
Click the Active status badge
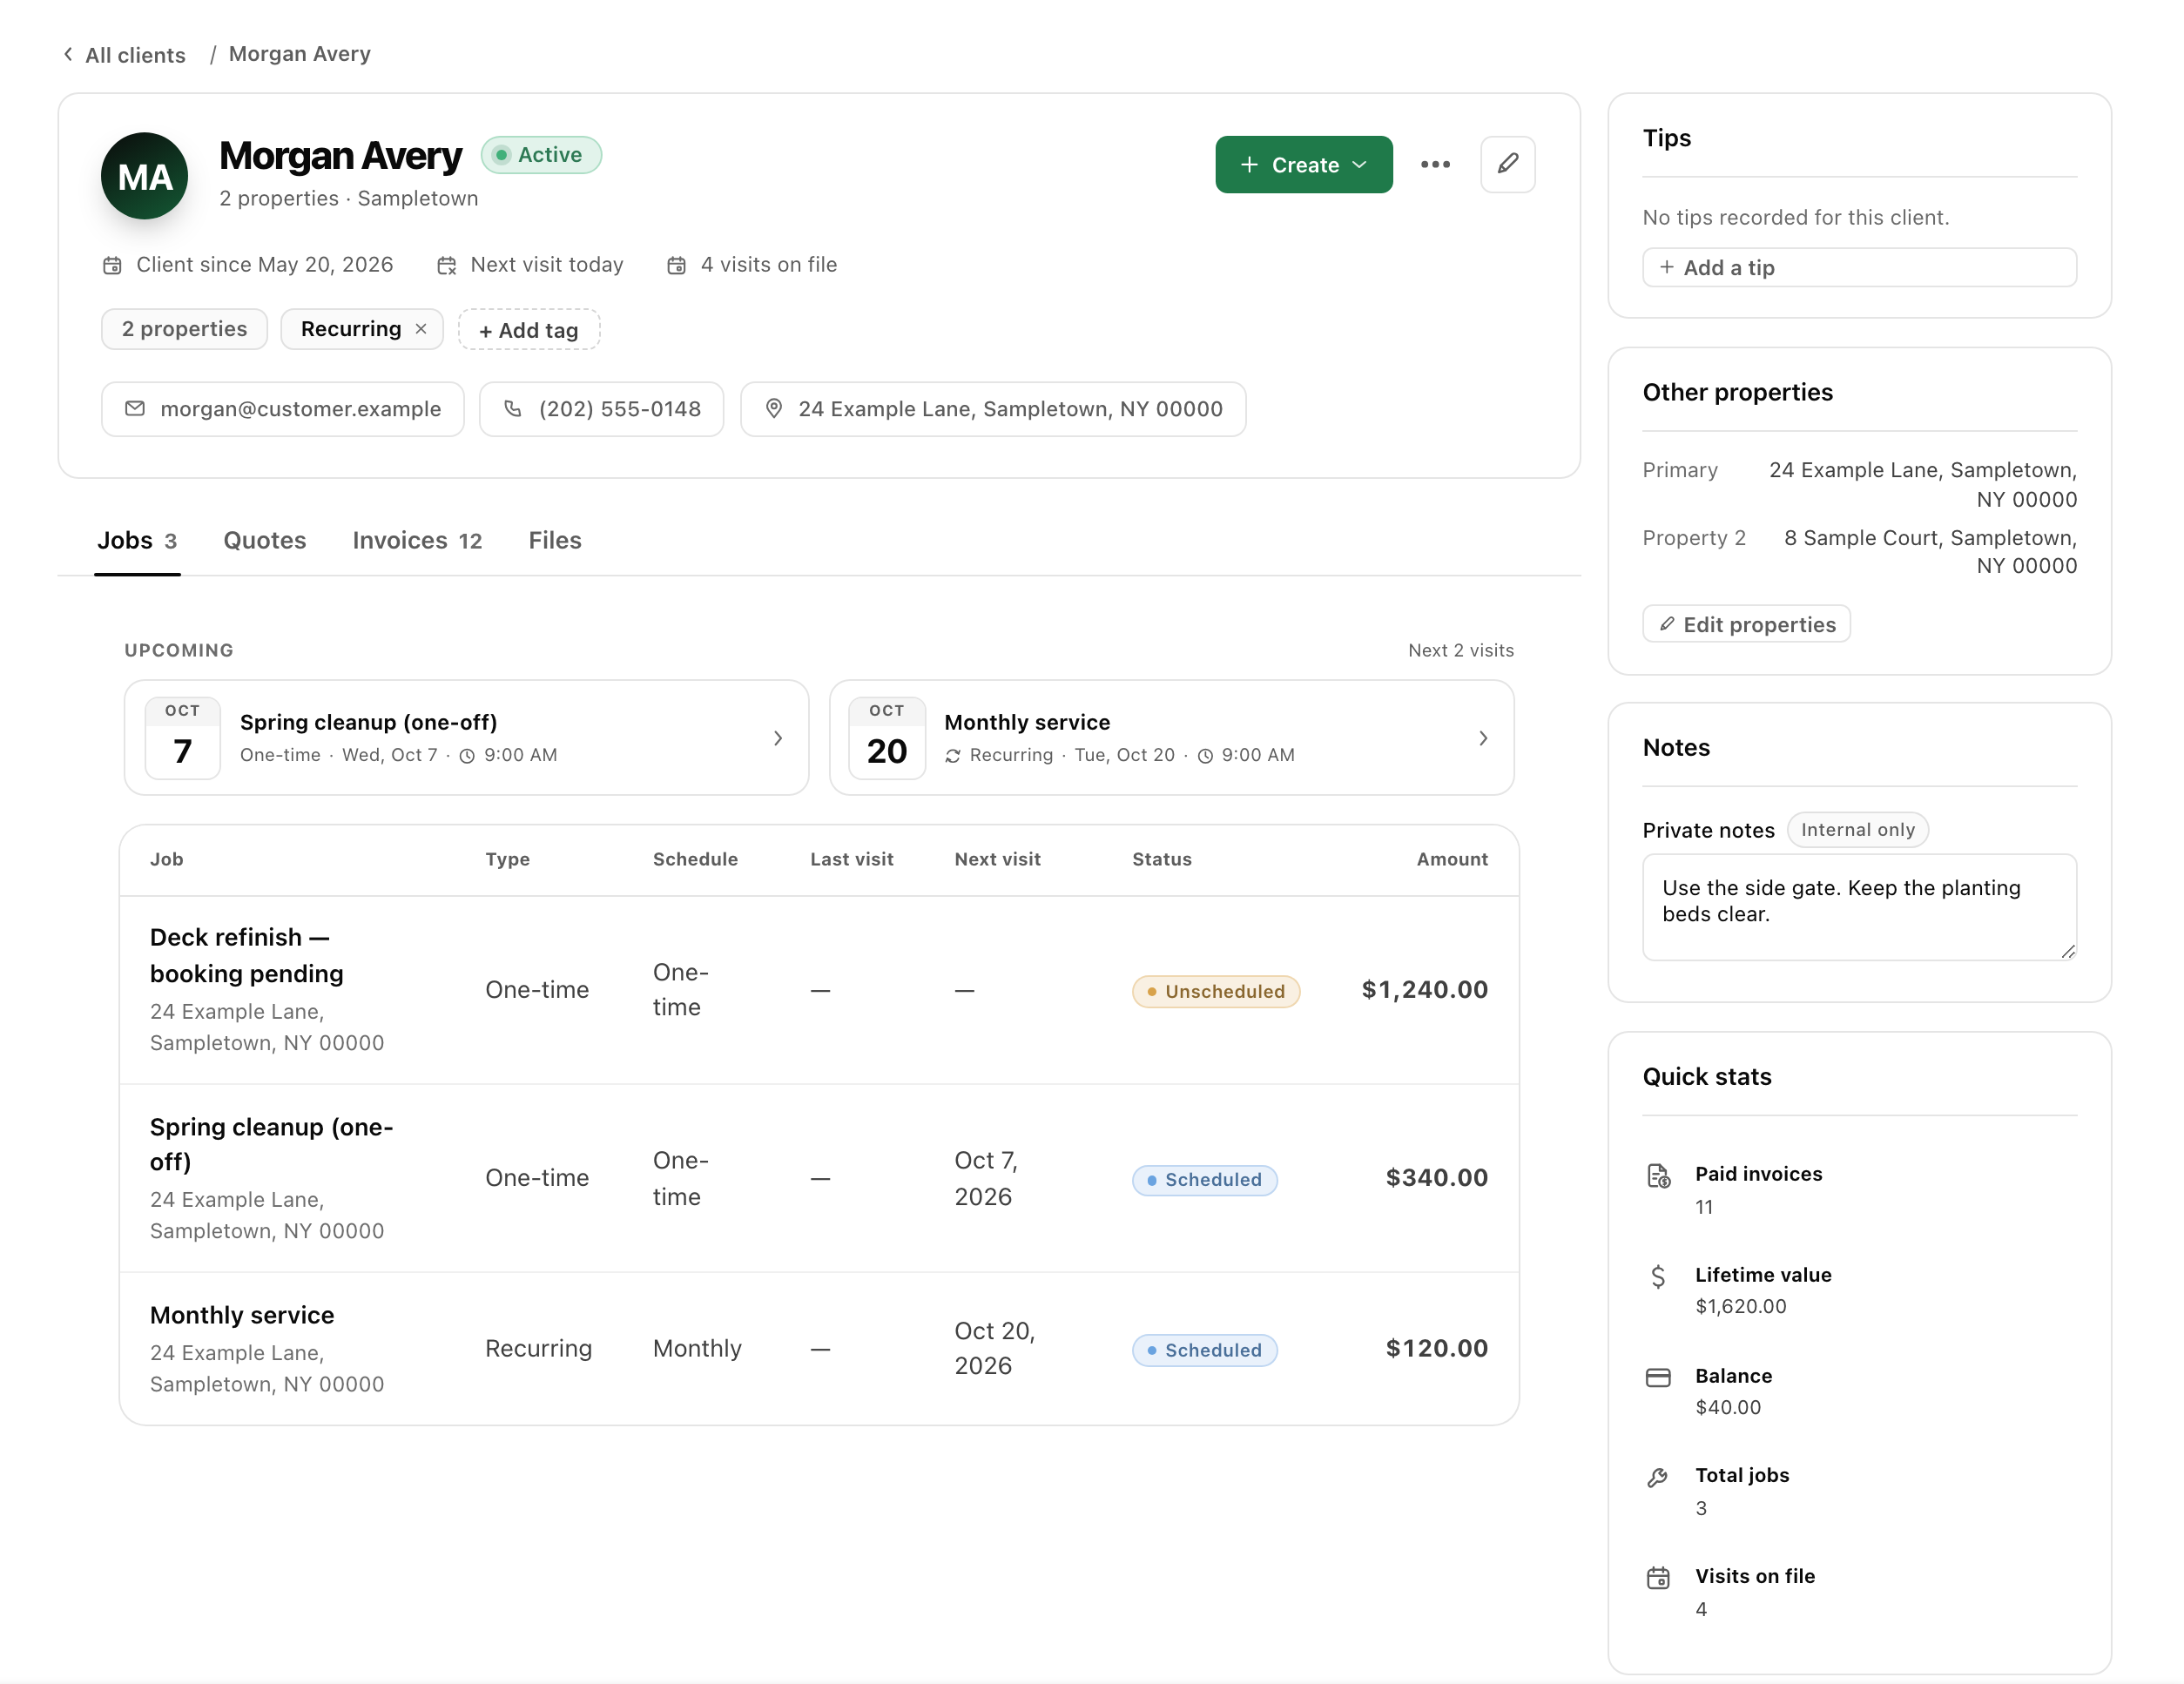[541, 155]
